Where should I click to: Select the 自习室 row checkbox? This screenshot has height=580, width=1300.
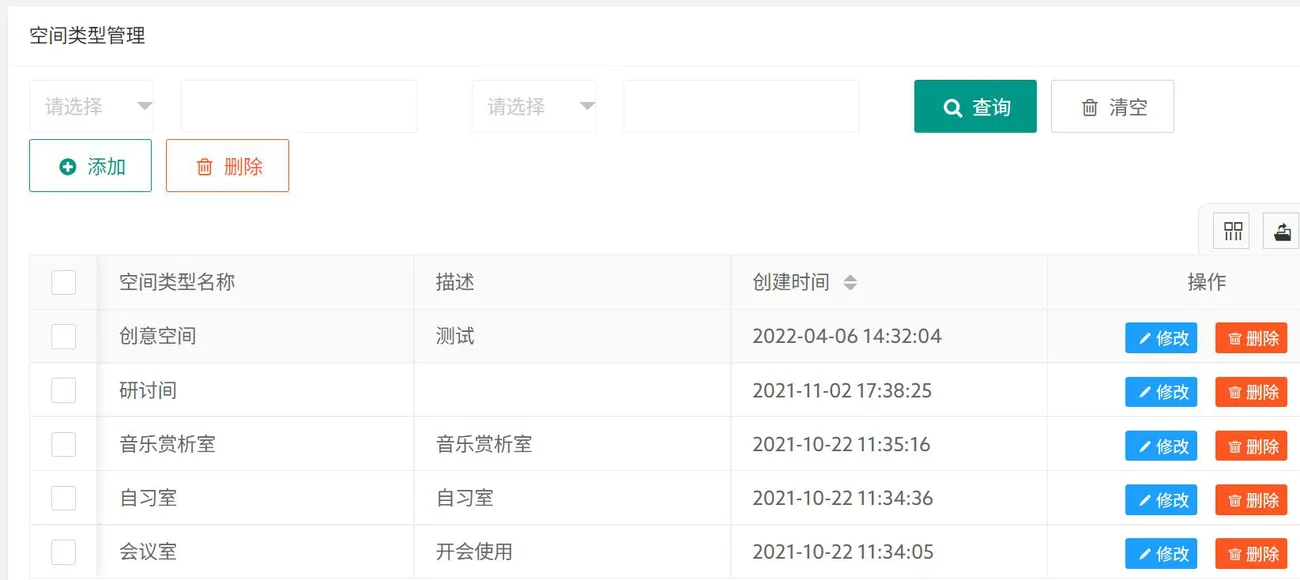[64, 498]
